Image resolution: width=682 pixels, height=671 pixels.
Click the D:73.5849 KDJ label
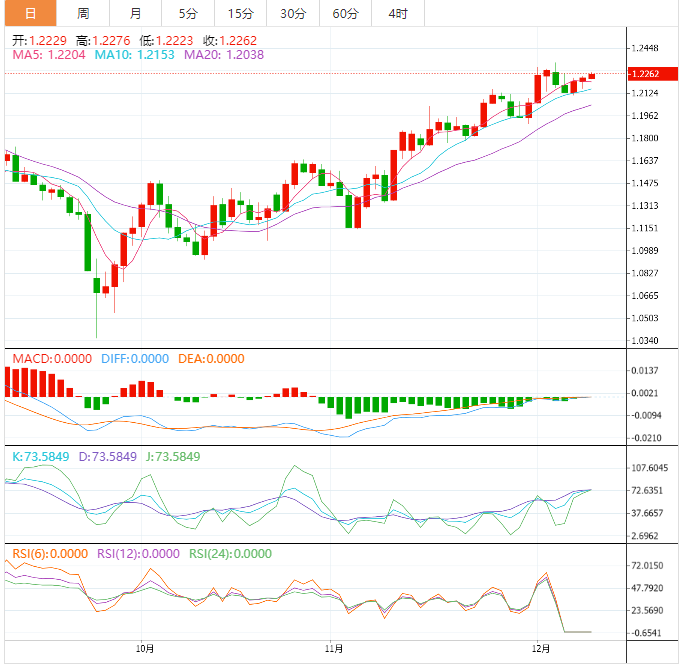tap(107, 457)
